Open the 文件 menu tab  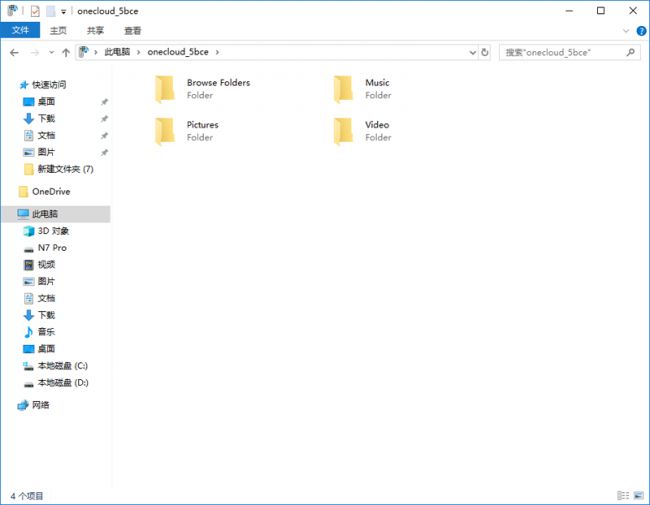pos(20,31)
